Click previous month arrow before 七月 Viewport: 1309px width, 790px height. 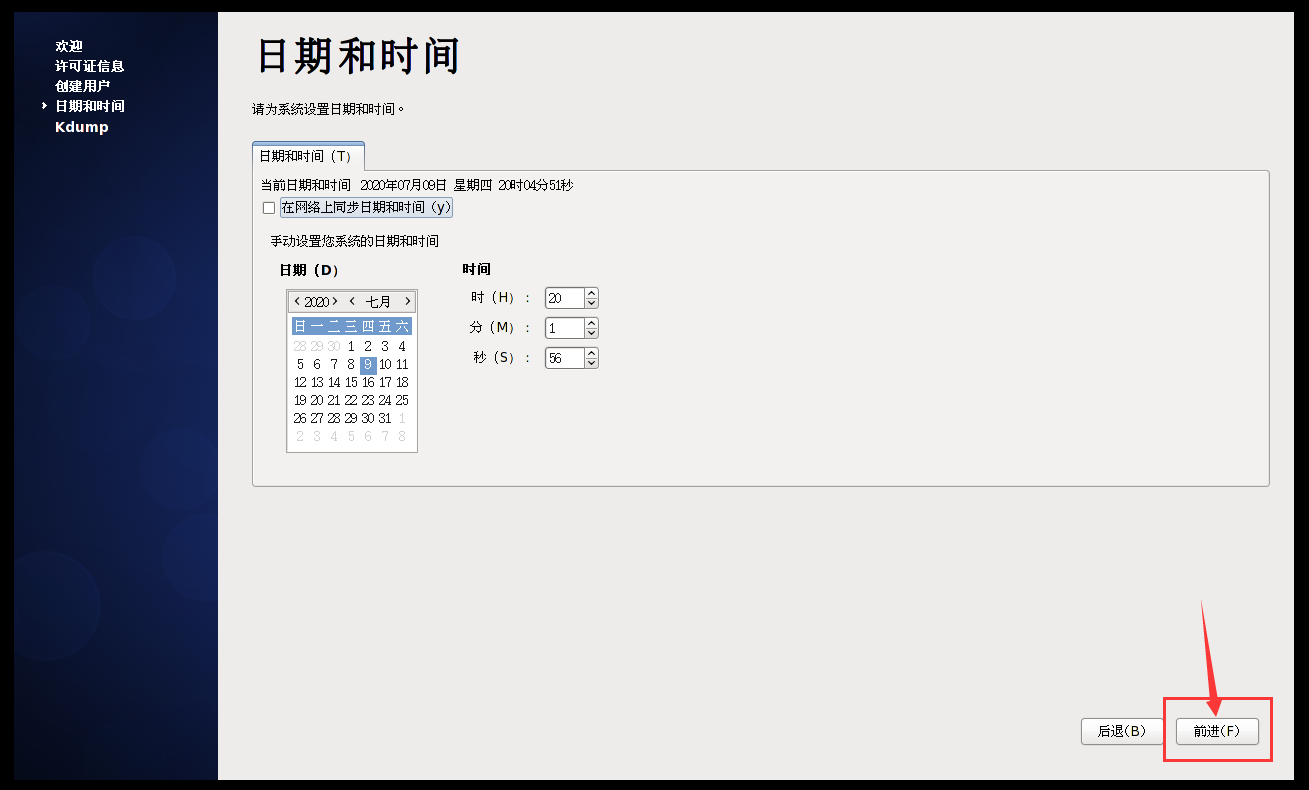pyautogui.click(x=352, y=300)
